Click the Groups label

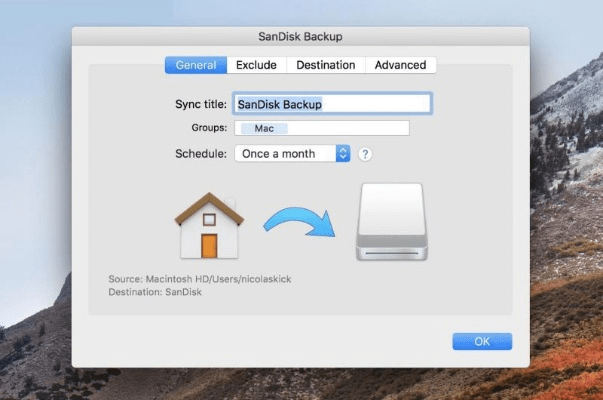click(x=209, y=128)
